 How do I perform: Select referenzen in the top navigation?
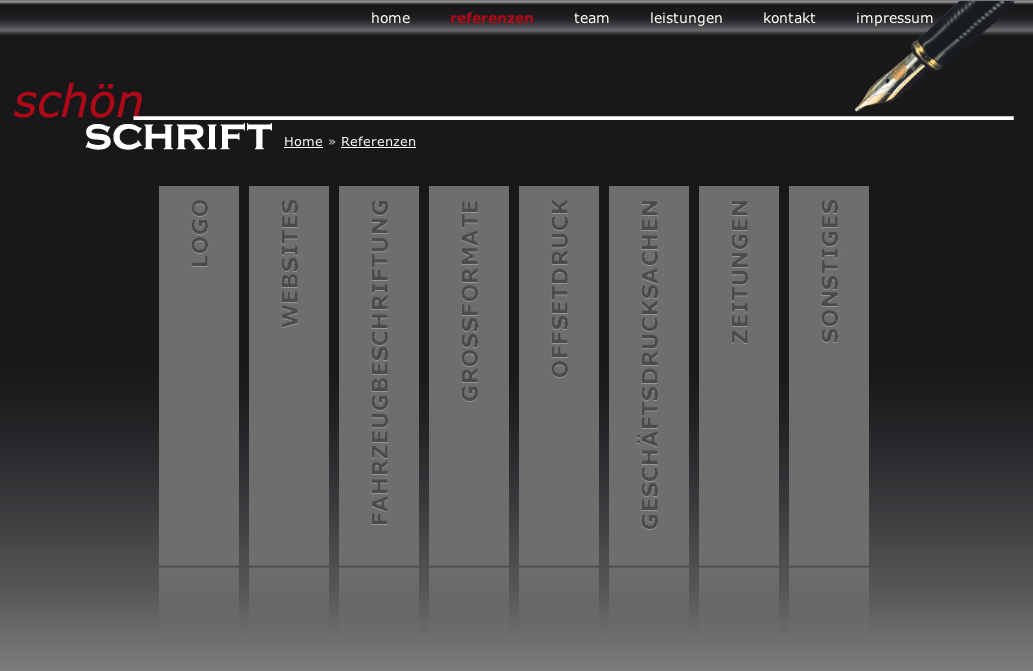pos(491,18)
